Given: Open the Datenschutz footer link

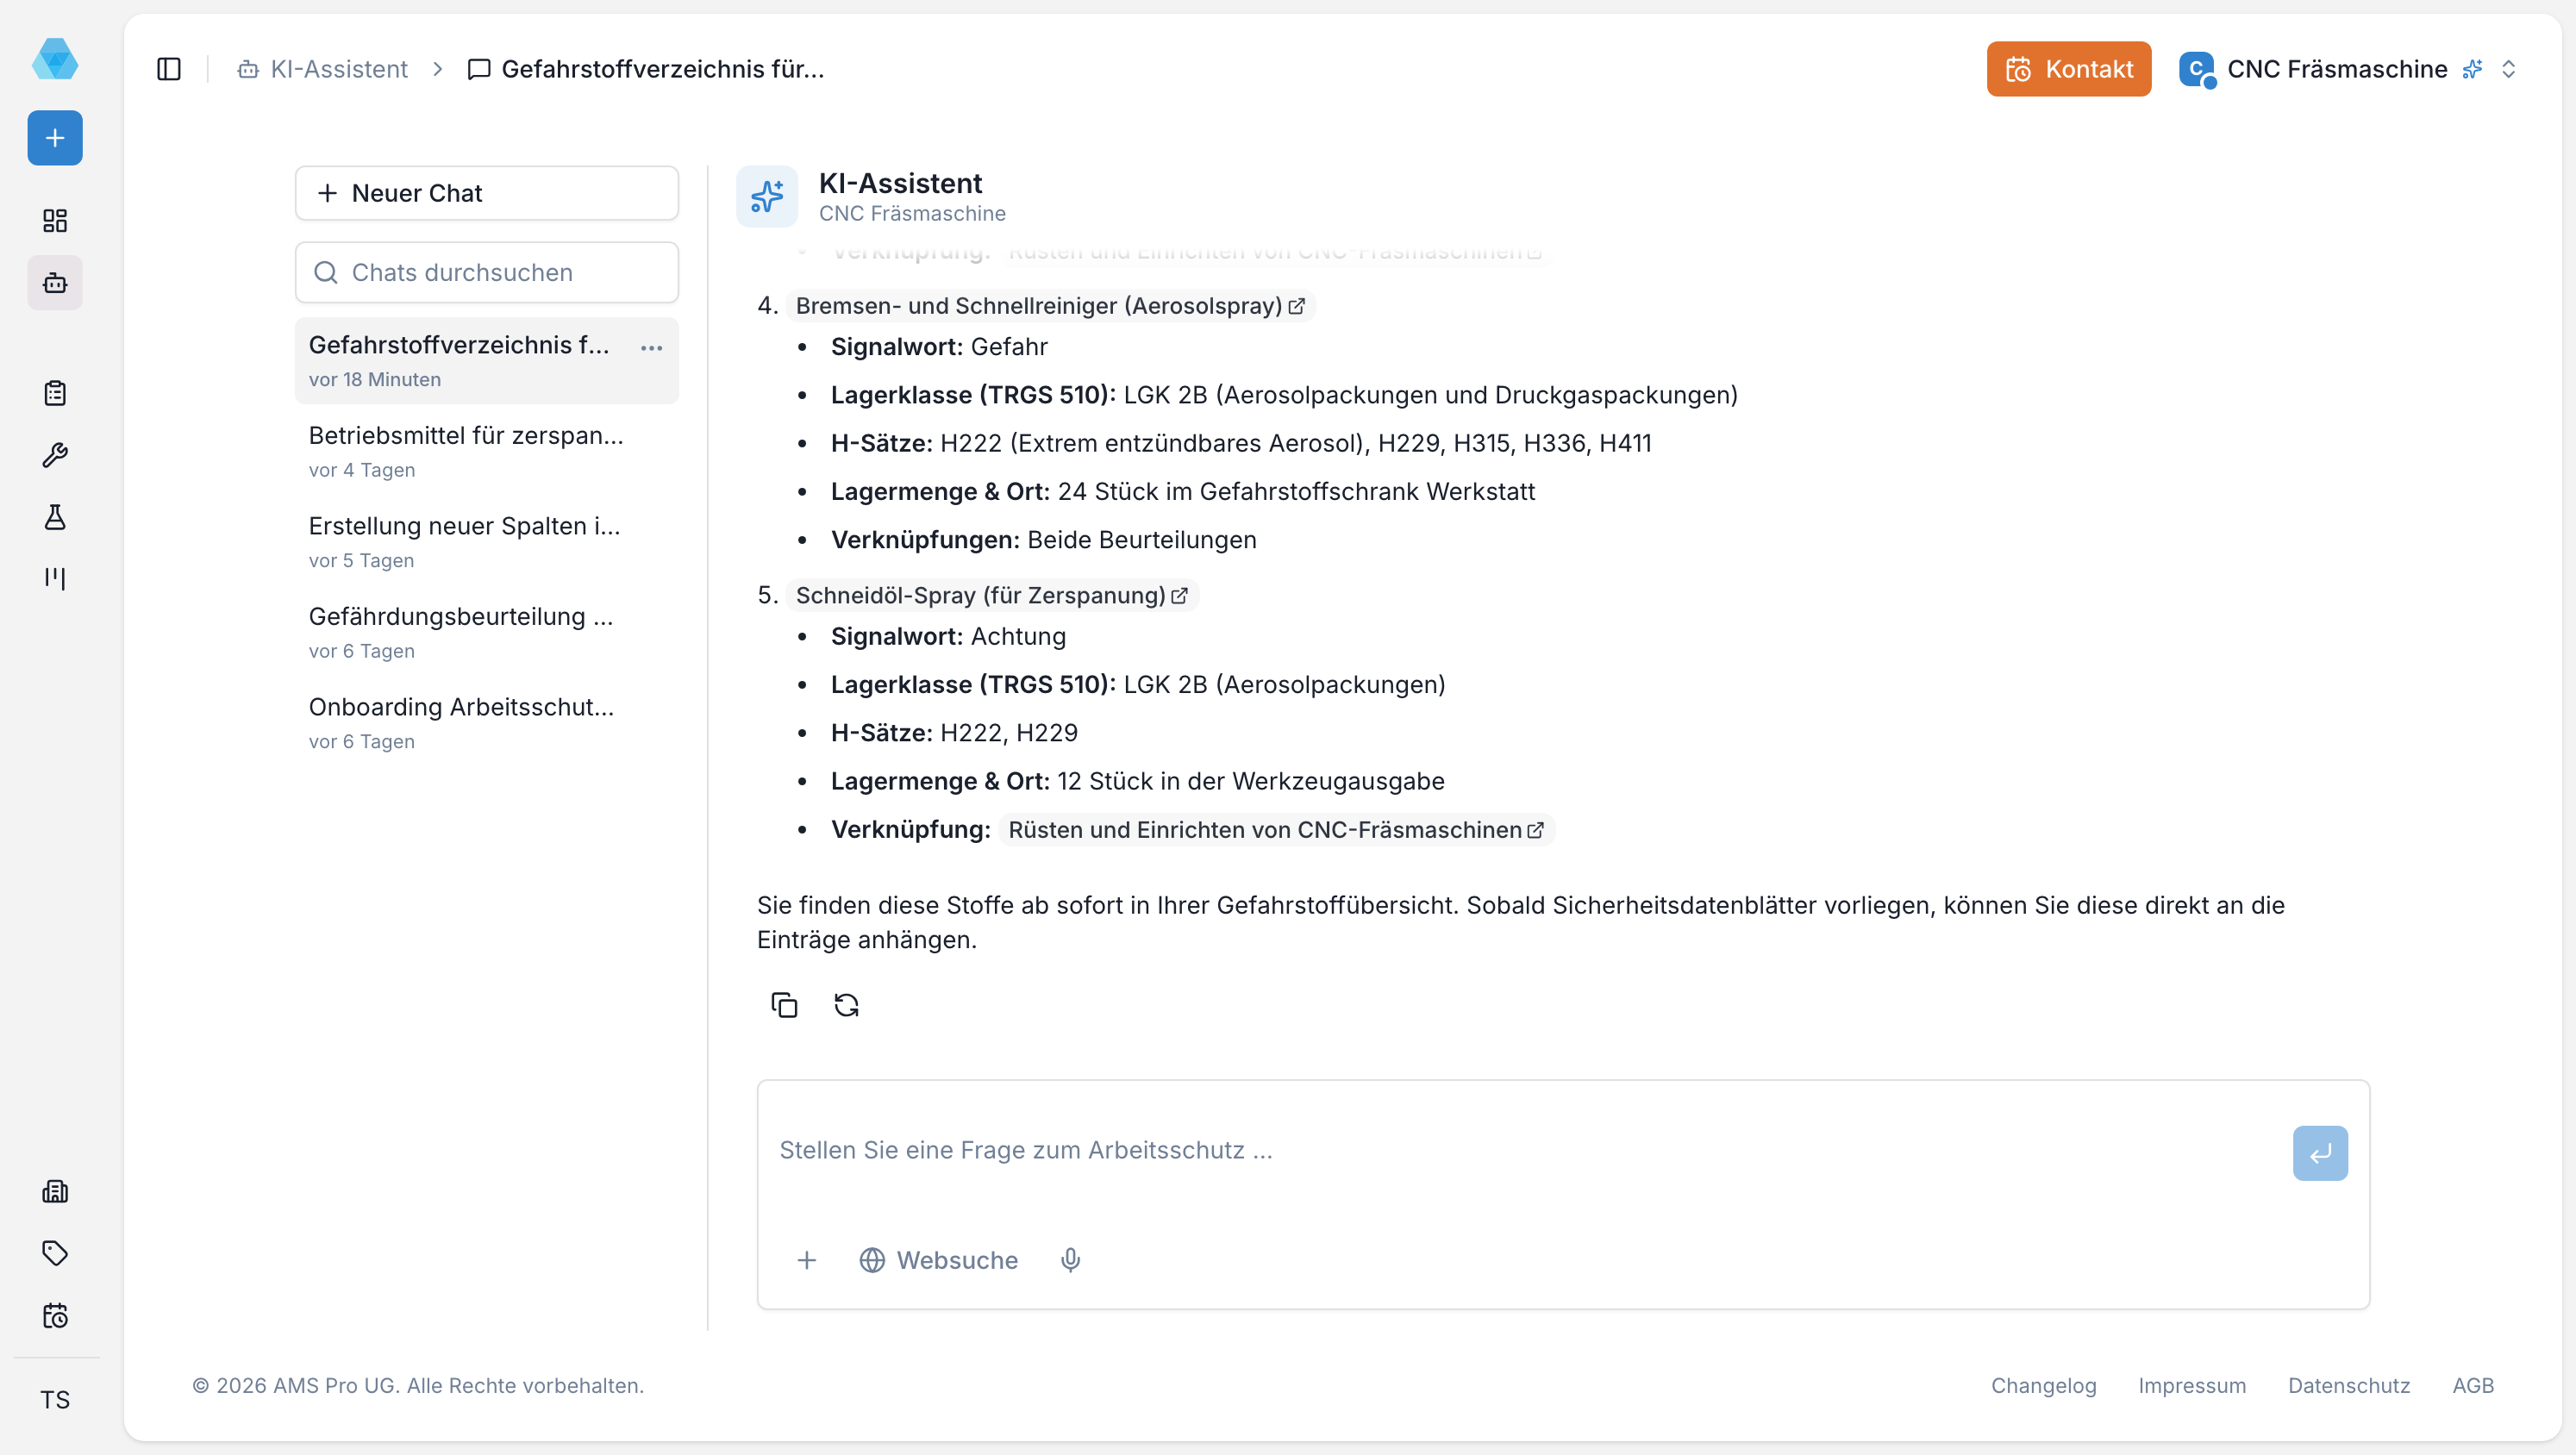Looking at the screenshot, I should (x=2349, y=1386).
